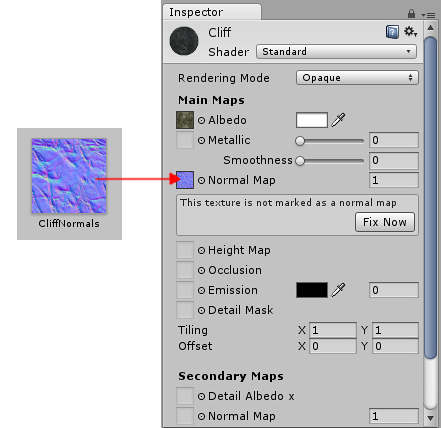The height and width of the screenshot is (428, 441).
Task: Click the empty Detail Albedo x2 texture slot
Action: [x=185, y=396]
